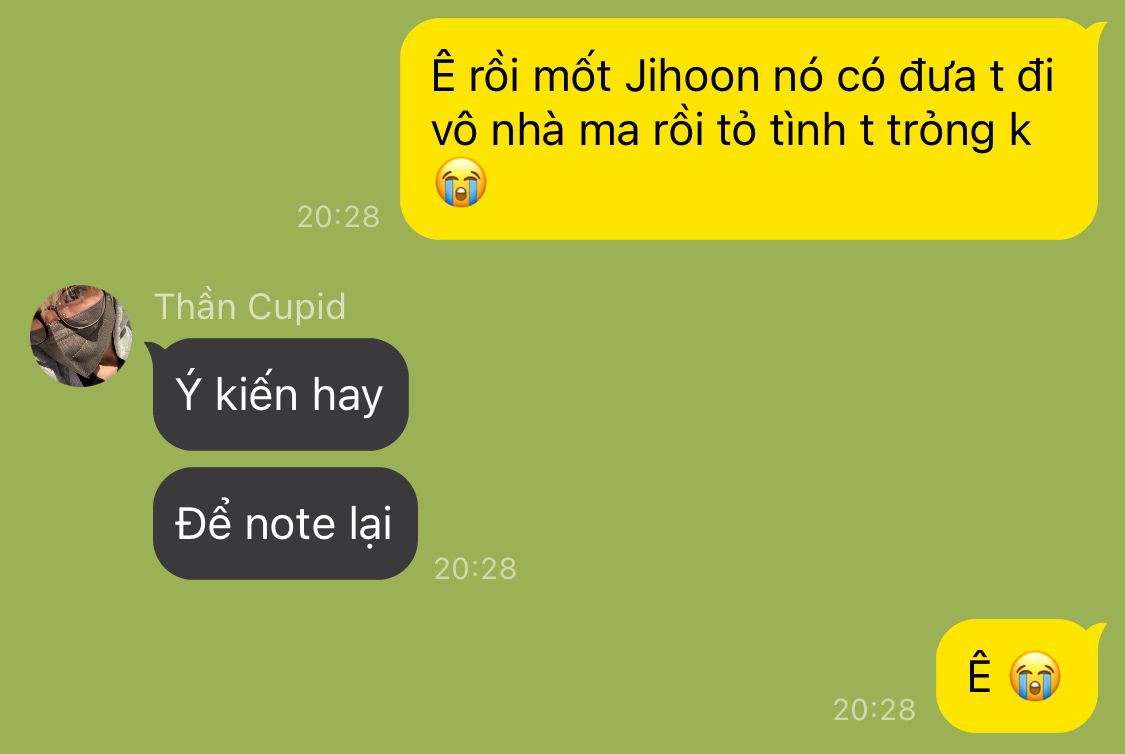Select the "Để note lại" message bubble
This screenshot has height=754, width=1125.
click(285, 524)
